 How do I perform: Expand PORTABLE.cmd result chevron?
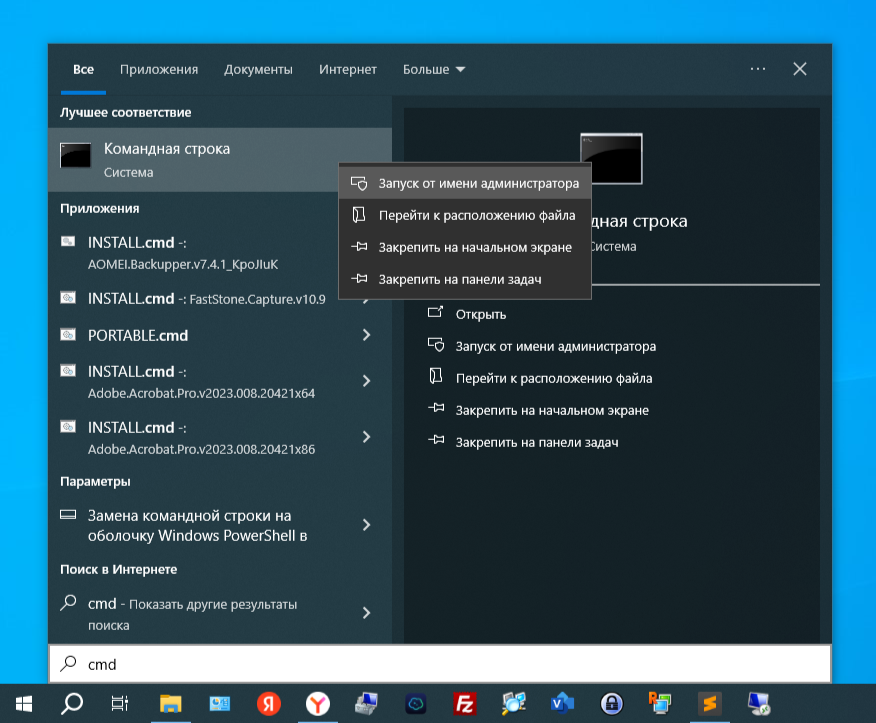tap(366, 335)
